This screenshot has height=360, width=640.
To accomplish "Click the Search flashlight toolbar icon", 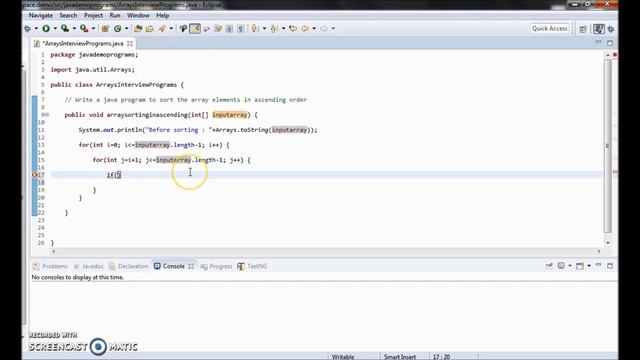I will (x=162, y=29).
